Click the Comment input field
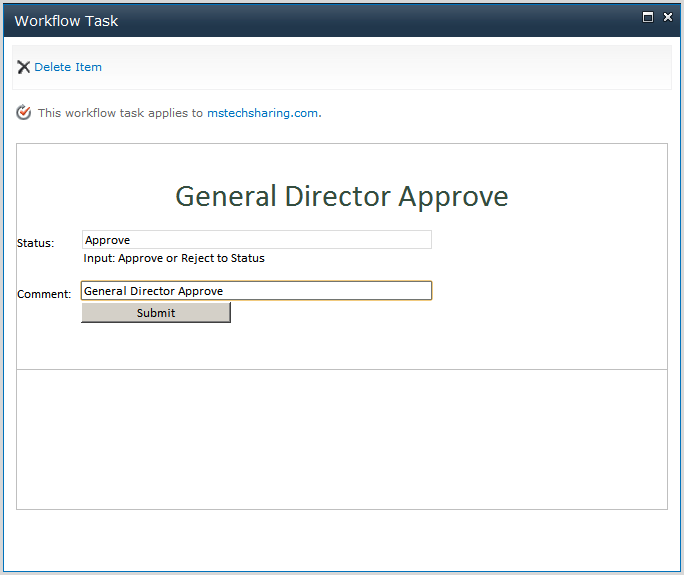 pyautogui.click(x=256, y=291)
